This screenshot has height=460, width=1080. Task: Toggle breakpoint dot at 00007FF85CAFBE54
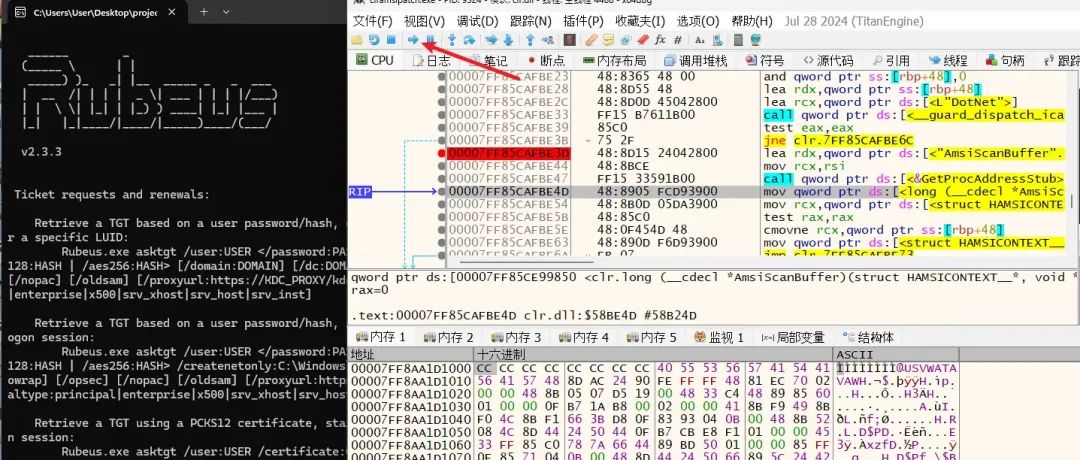(442, 204)
